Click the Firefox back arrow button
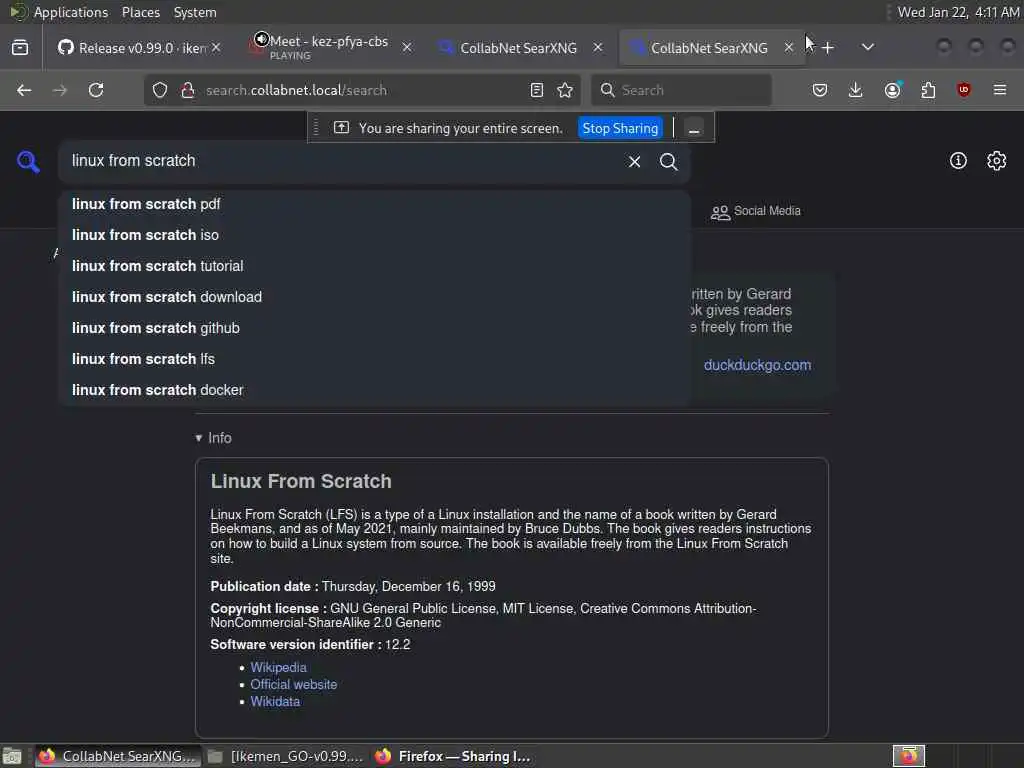The width and height of the screenshot is (1024, 768). click(x=24, y=90)
